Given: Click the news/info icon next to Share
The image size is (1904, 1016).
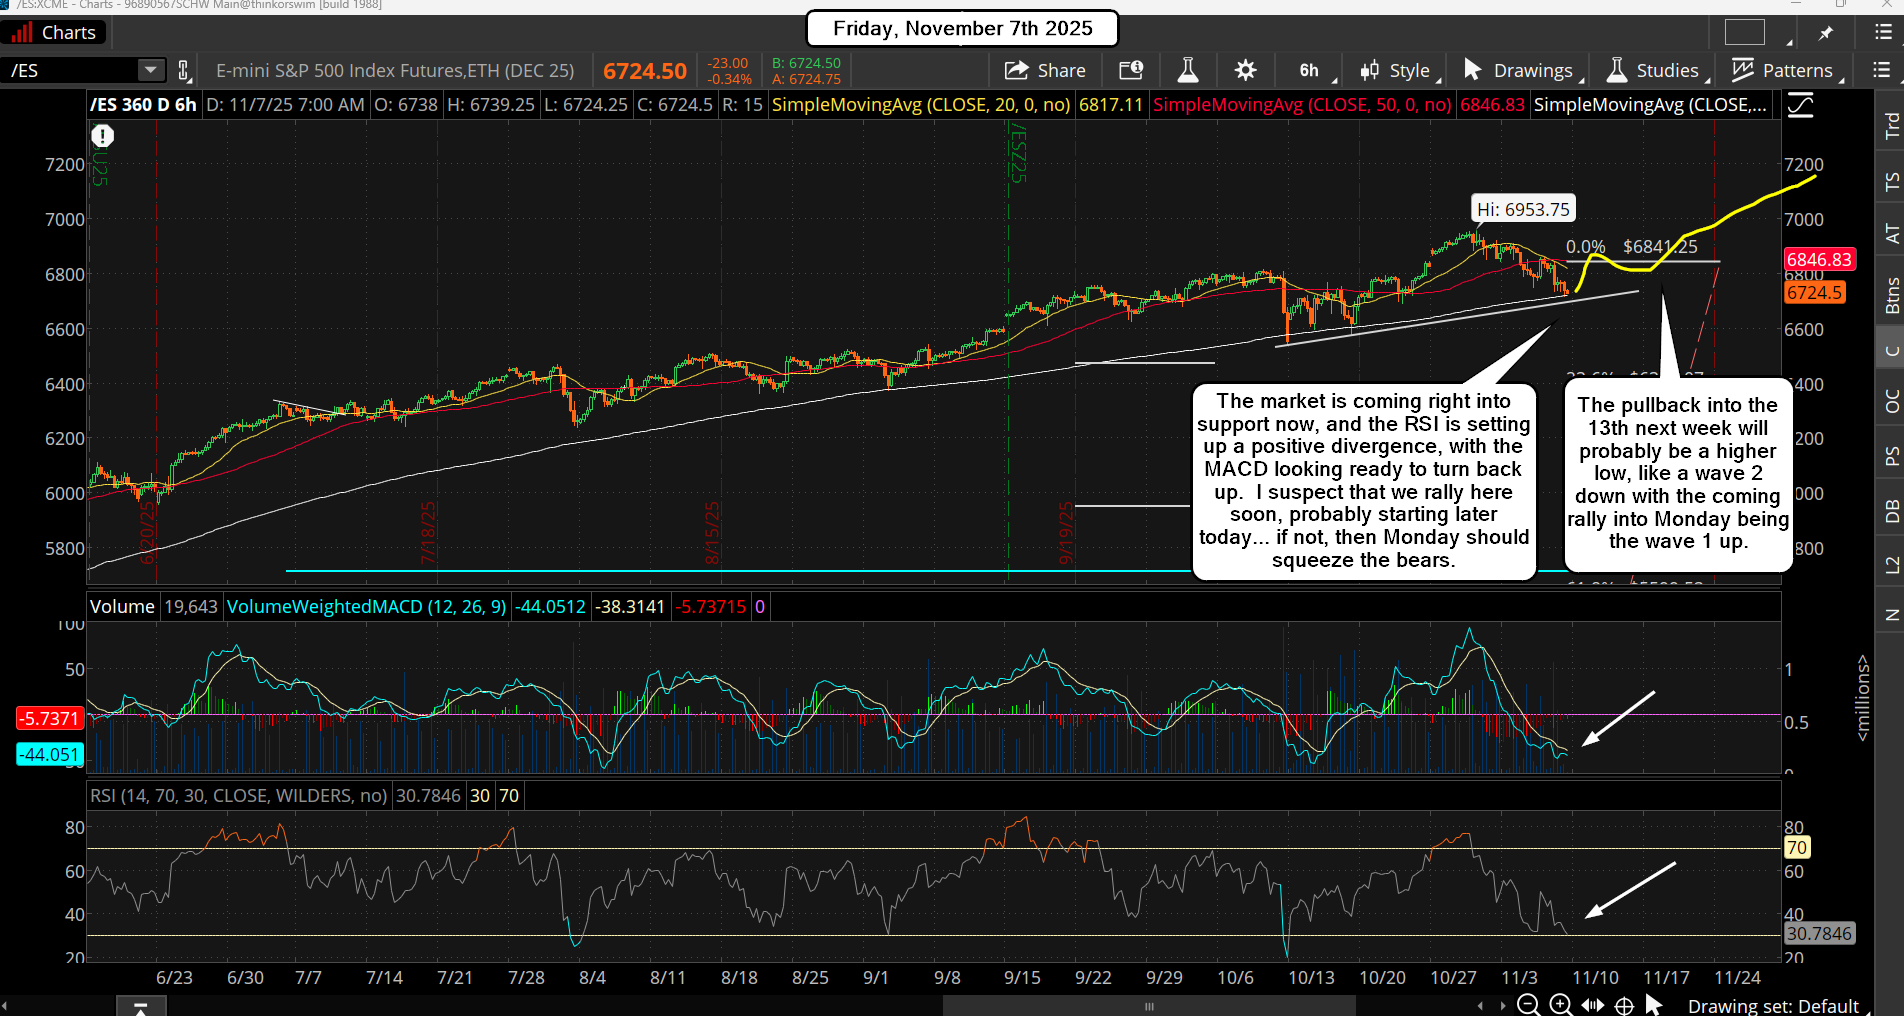Looking at the screenshot, I should (1131, 70).
